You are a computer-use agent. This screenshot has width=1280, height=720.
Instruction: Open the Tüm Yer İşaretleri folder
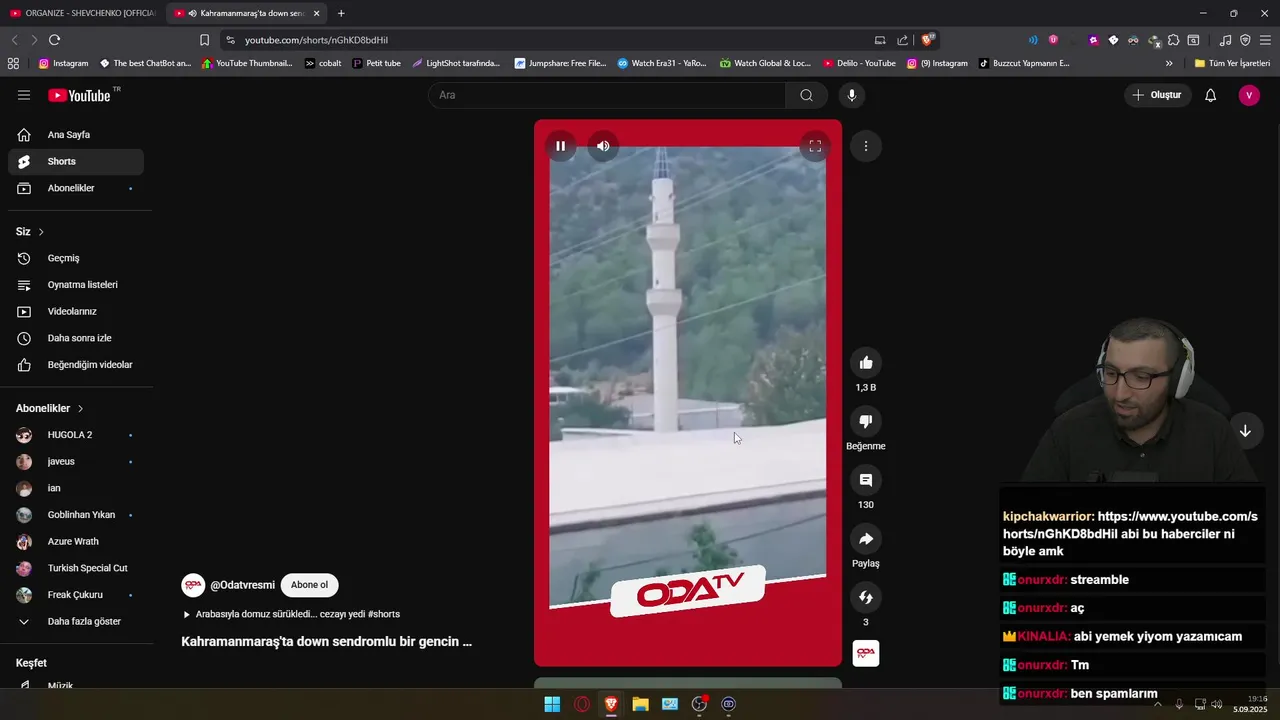(x=1232, y=63)
